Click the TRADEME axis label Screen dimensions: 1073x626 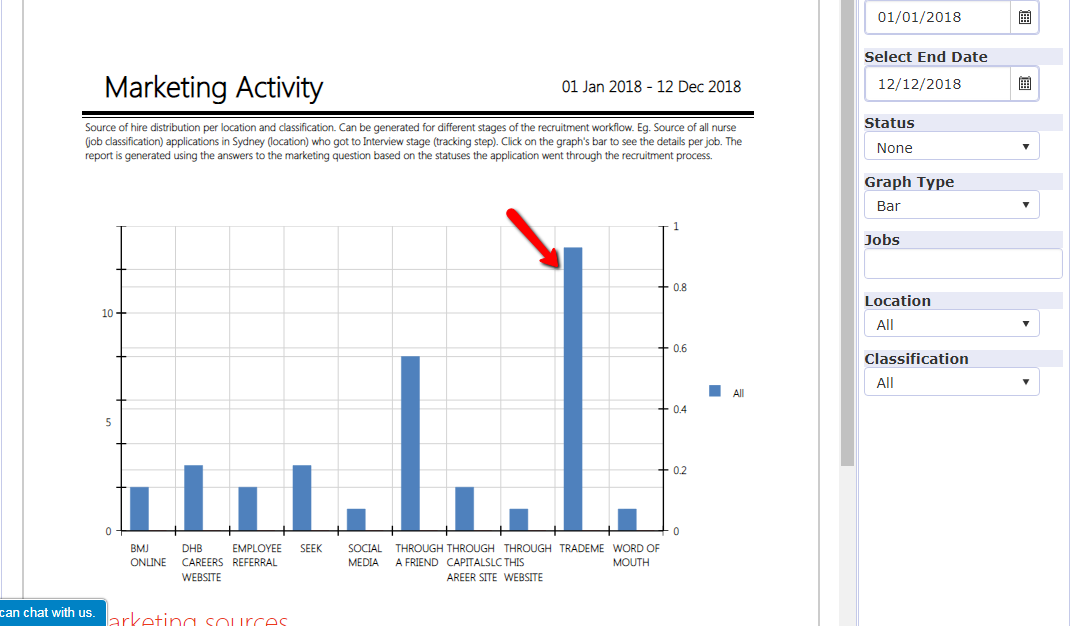582,549
